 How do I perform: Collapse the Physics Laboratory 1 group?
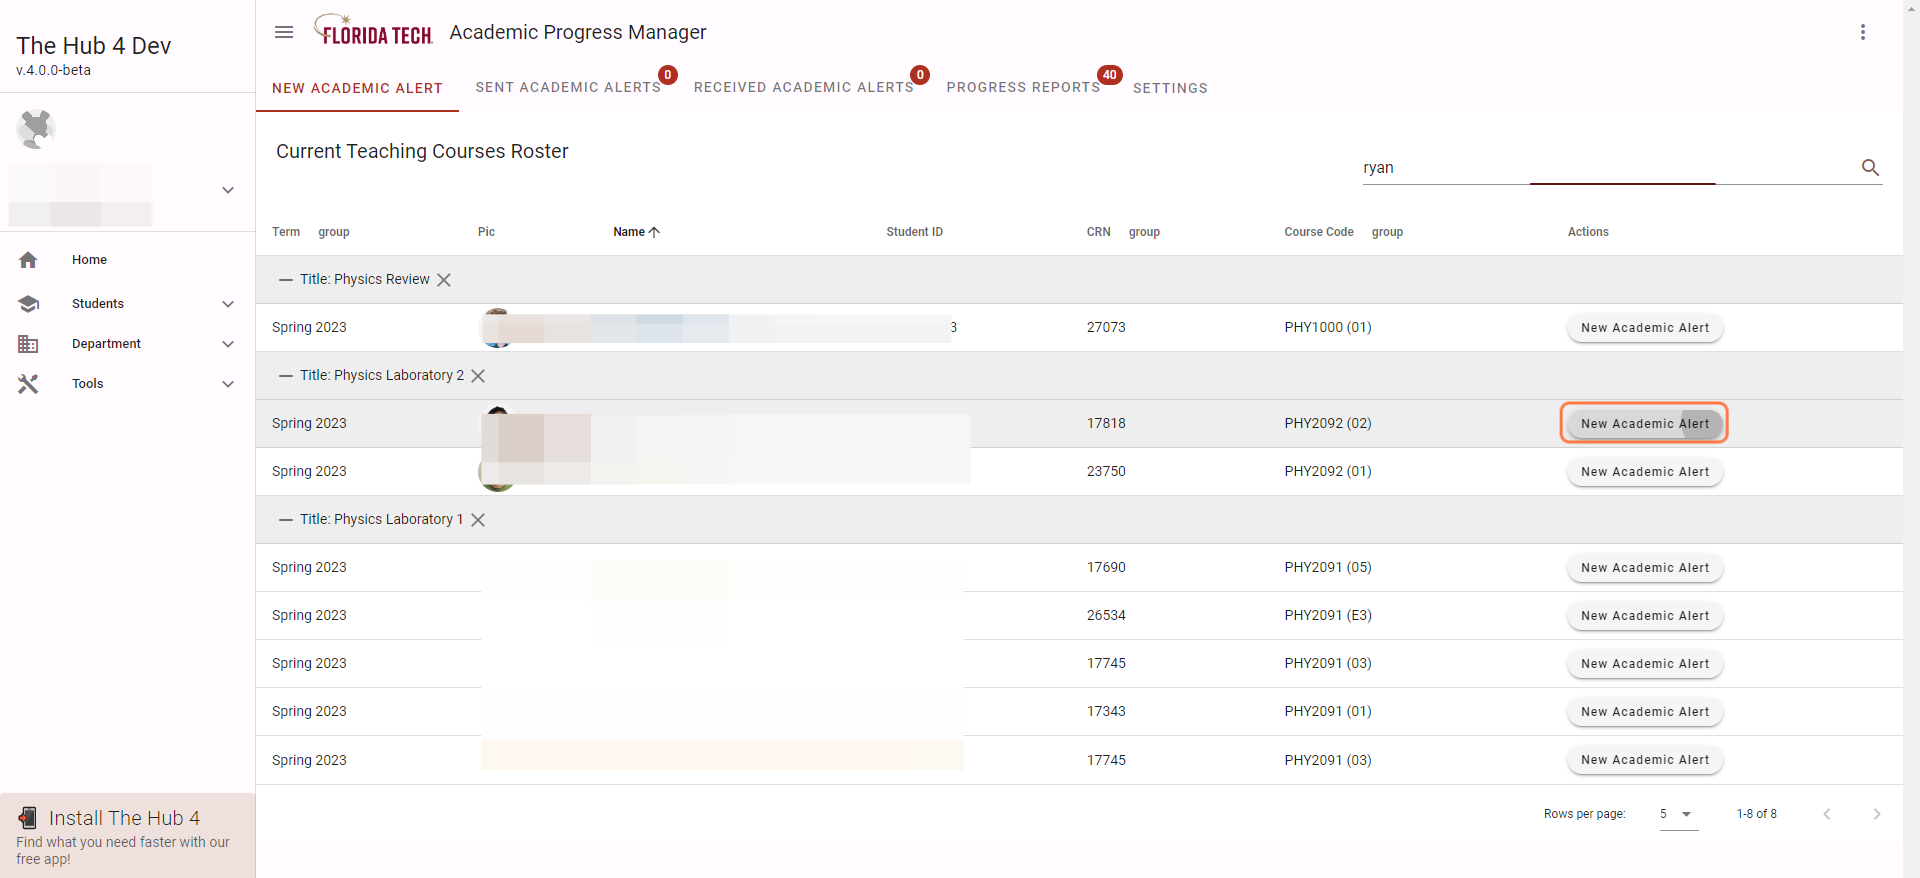[286, 520]
